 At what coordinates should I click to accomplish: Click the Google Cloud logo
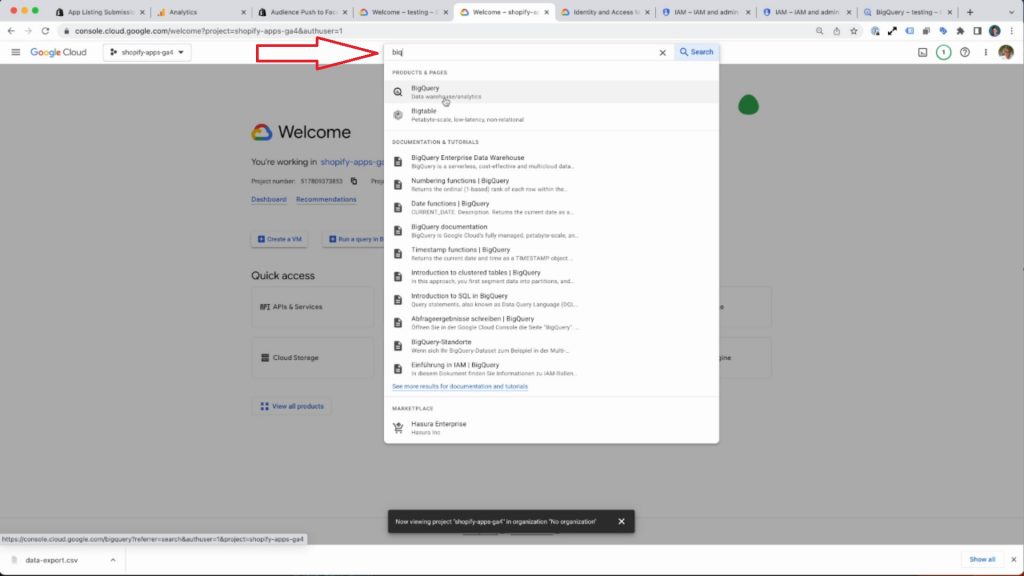pos(58,52)
